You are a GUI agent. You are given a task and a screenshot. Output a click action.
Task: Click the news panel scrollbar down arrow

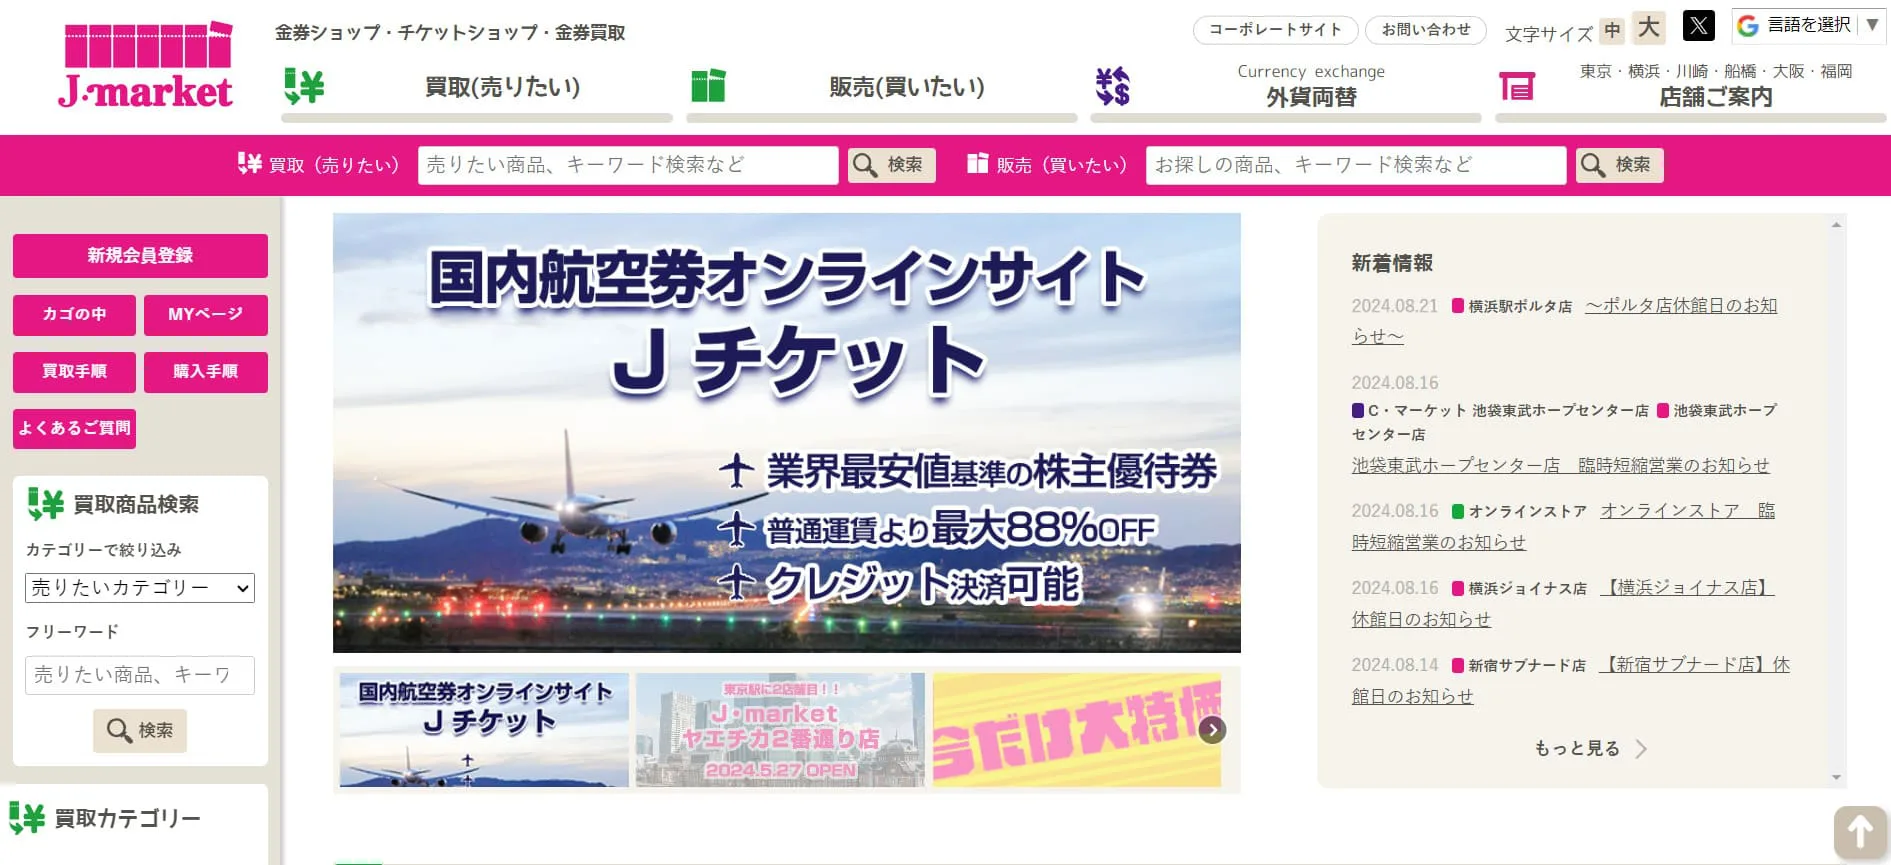1836,777
